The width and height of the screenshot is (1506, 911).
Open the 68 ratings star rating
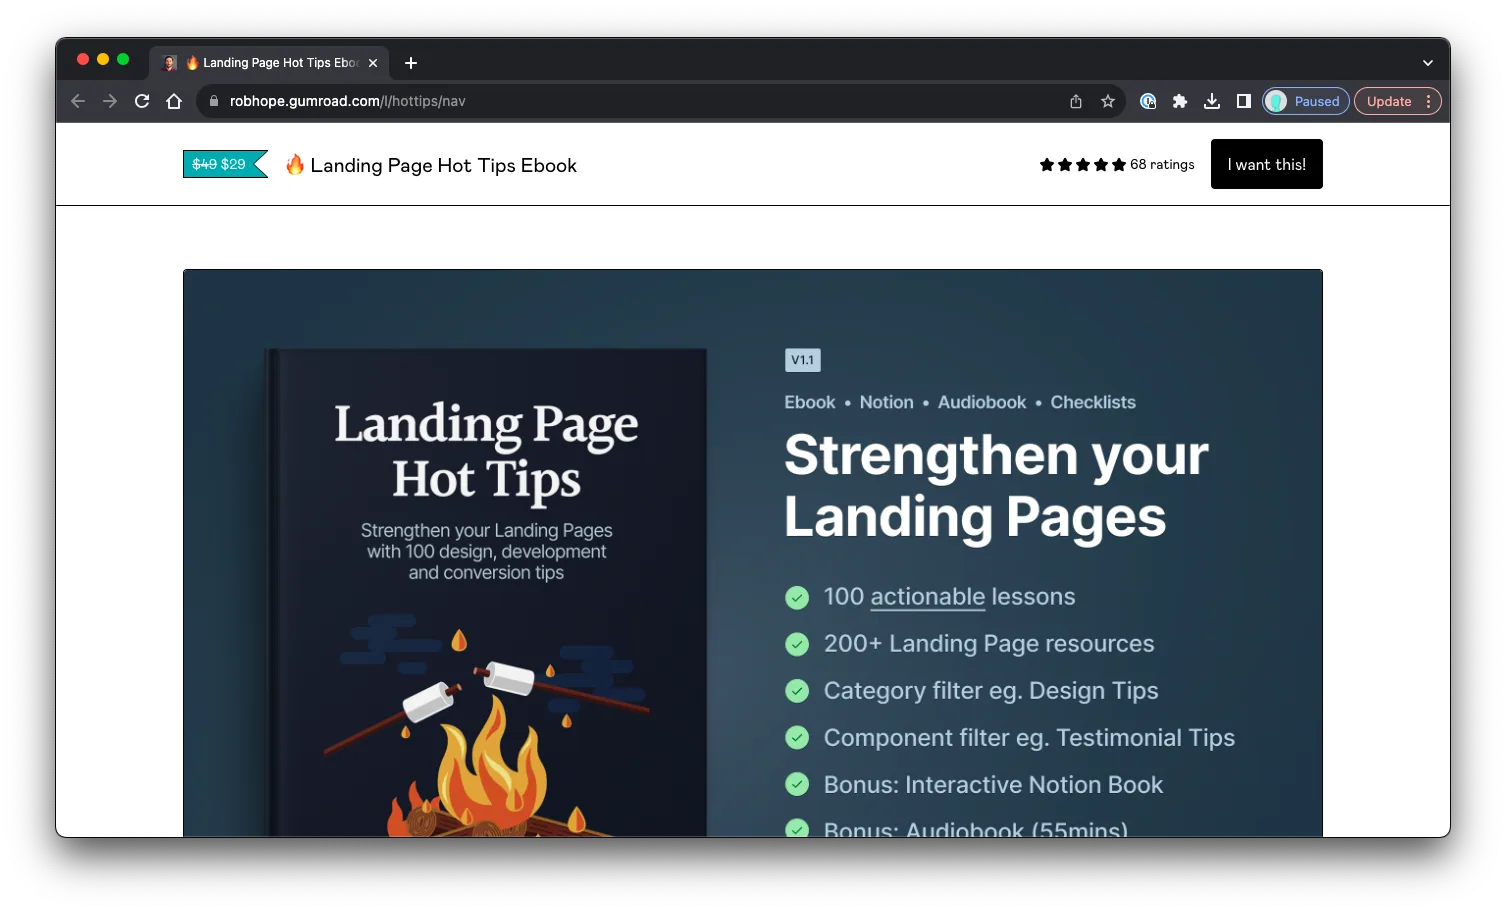(x=1117, y=164)
